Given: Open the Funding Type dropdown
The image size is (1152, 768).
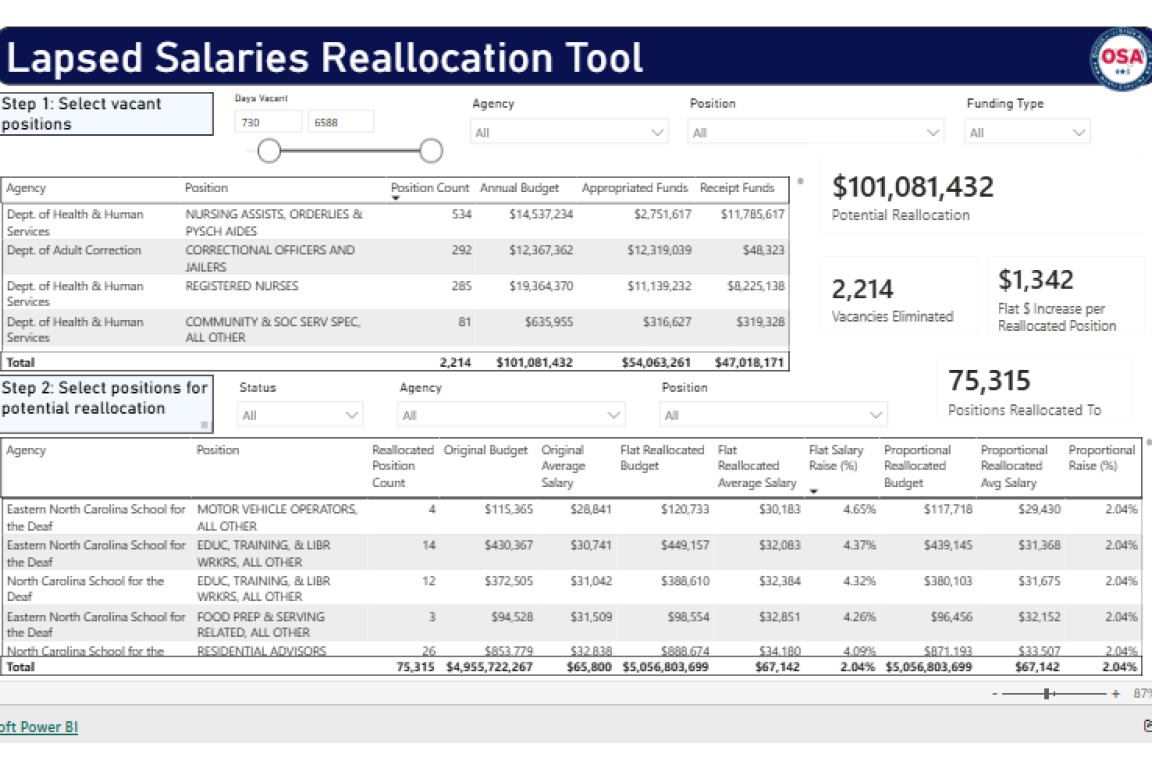Looking at the screenshot, I should pyautogui.click(x=1026, y=132).
